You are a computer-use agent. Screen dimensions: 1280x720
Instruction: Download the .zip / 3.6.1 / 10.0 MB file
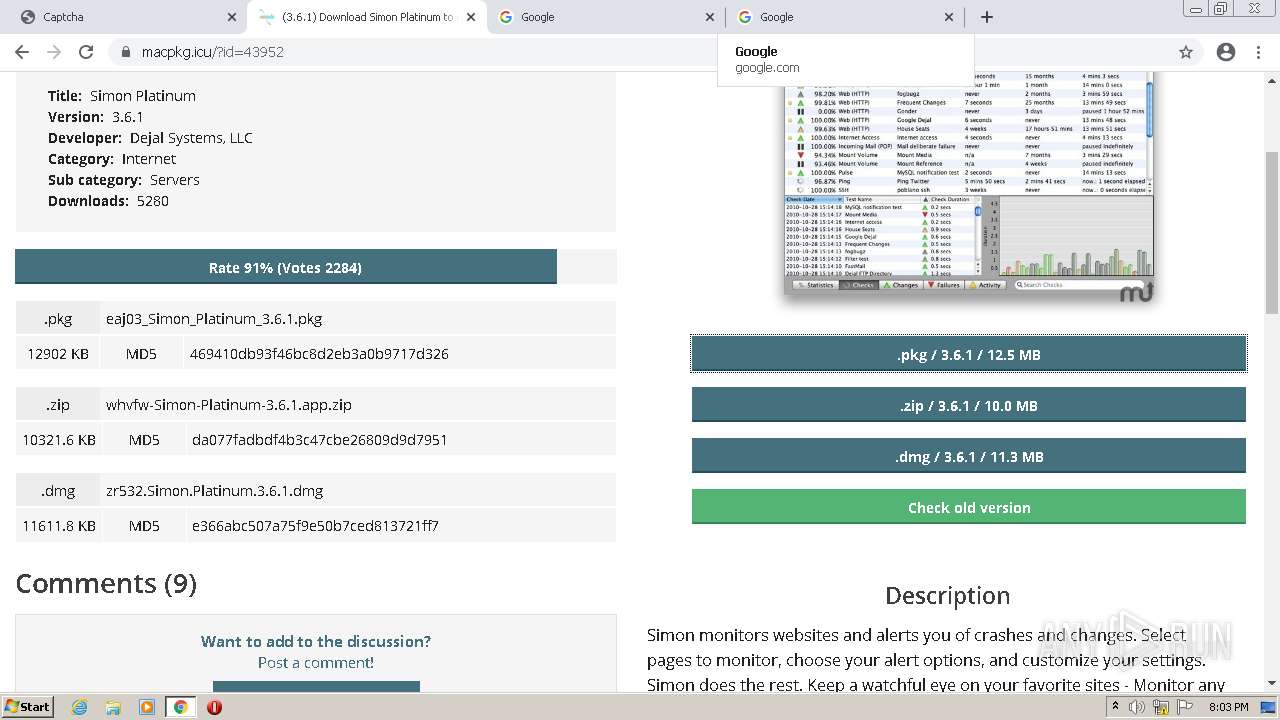[x=968, y=405]
